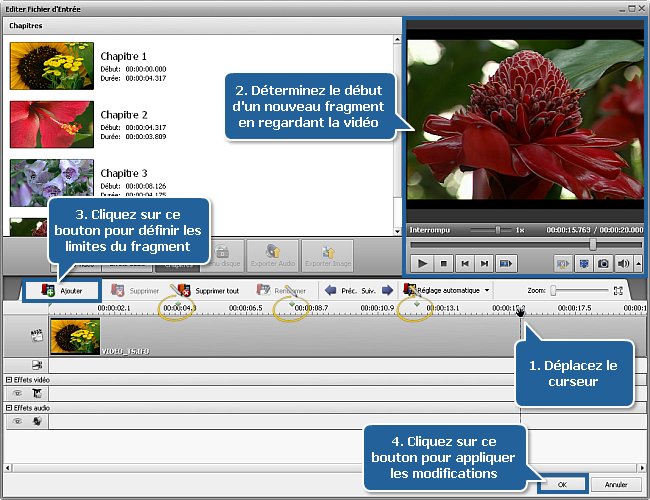650x500 pixels.
Task: Click the Stop playback button
Action: click(443, 263)
